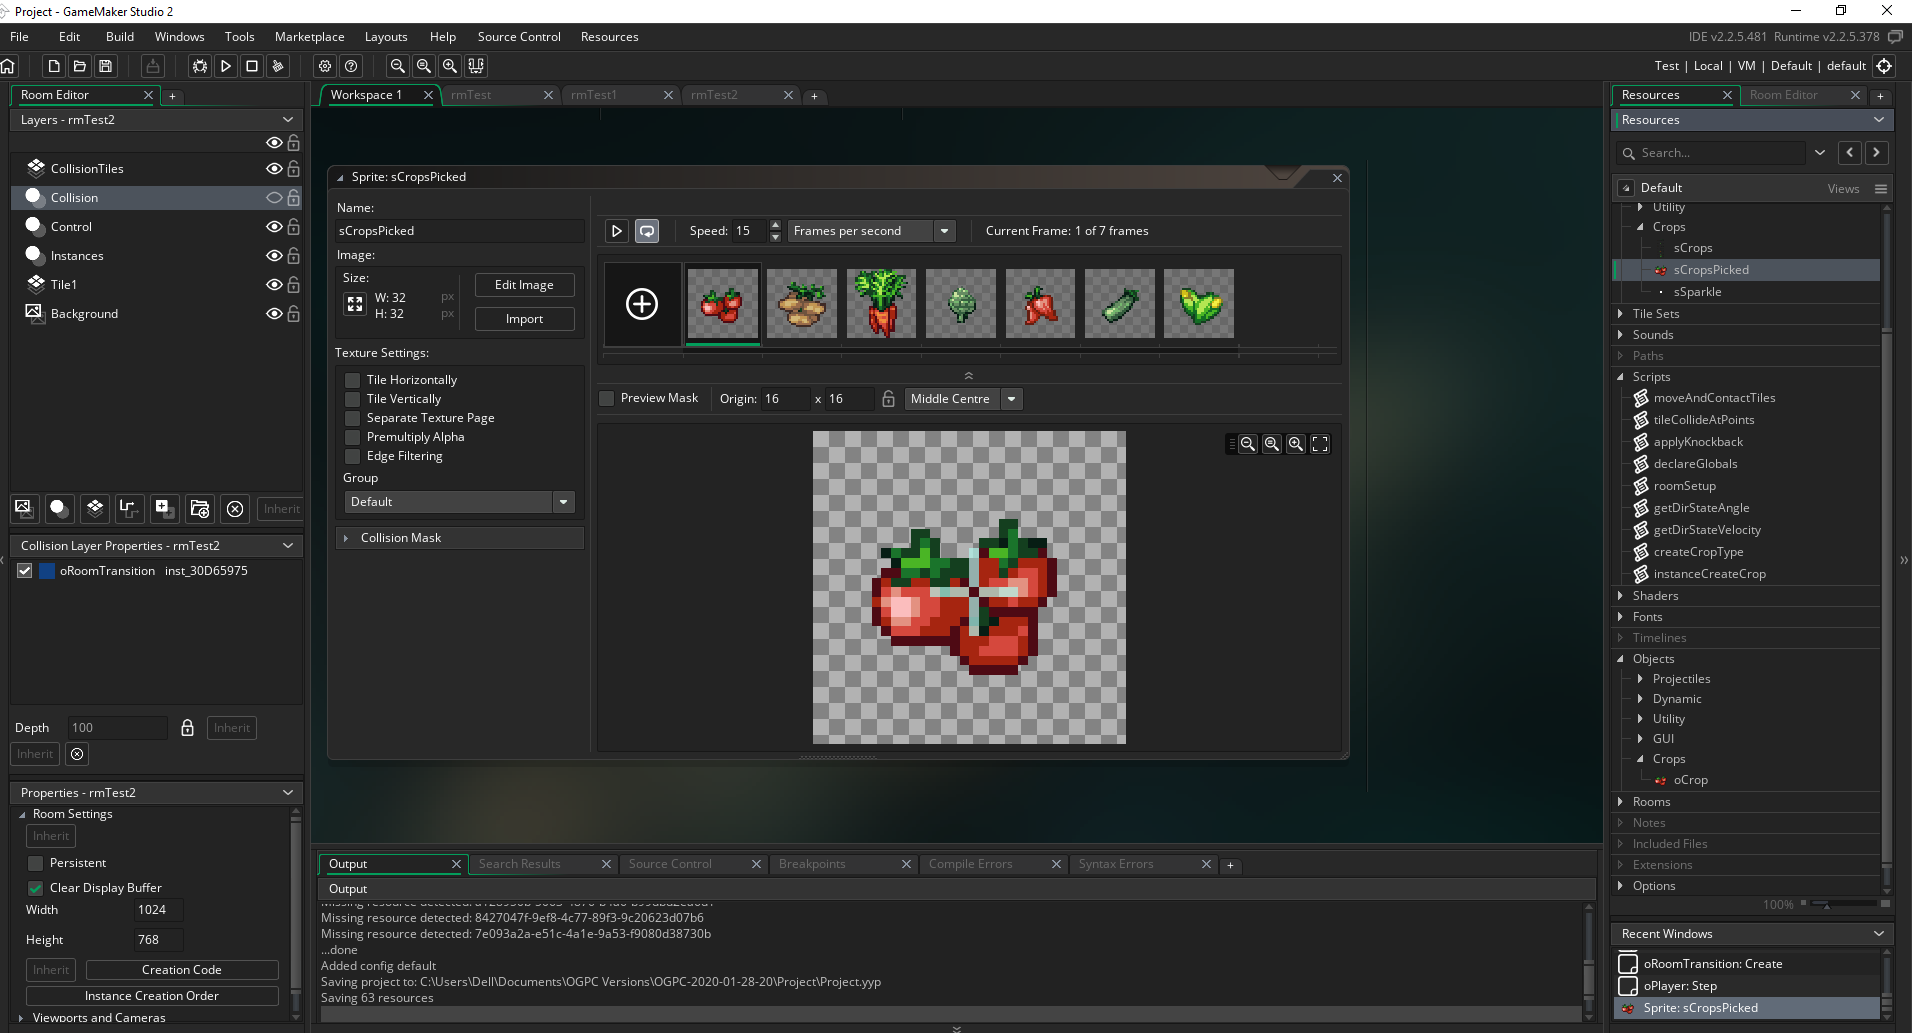
Task: Collapse the Crops folder under Objects
Action: (1643, 759)
